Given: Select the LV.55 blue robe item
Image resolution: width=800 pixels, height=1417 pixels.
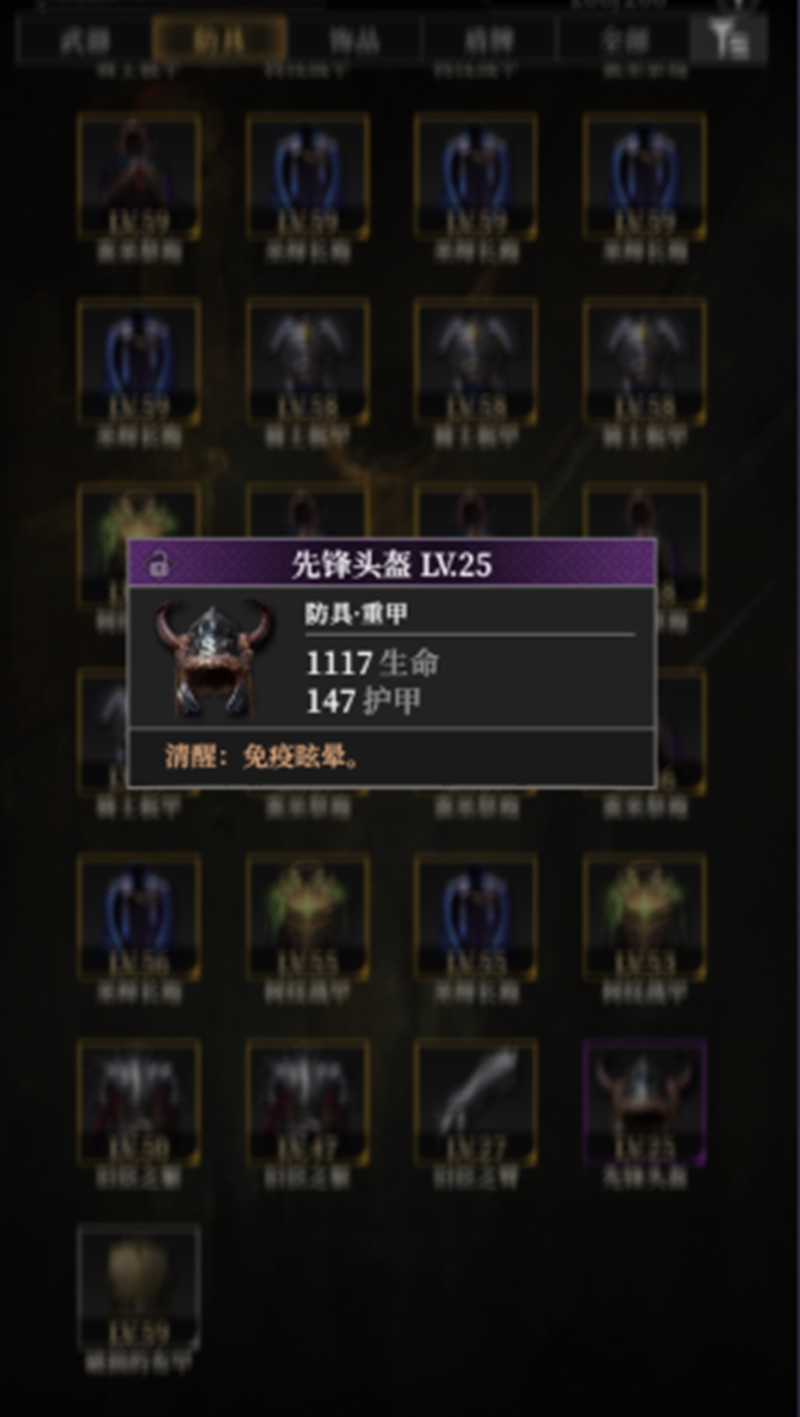Looking at the screenshot, I should 476,916.
